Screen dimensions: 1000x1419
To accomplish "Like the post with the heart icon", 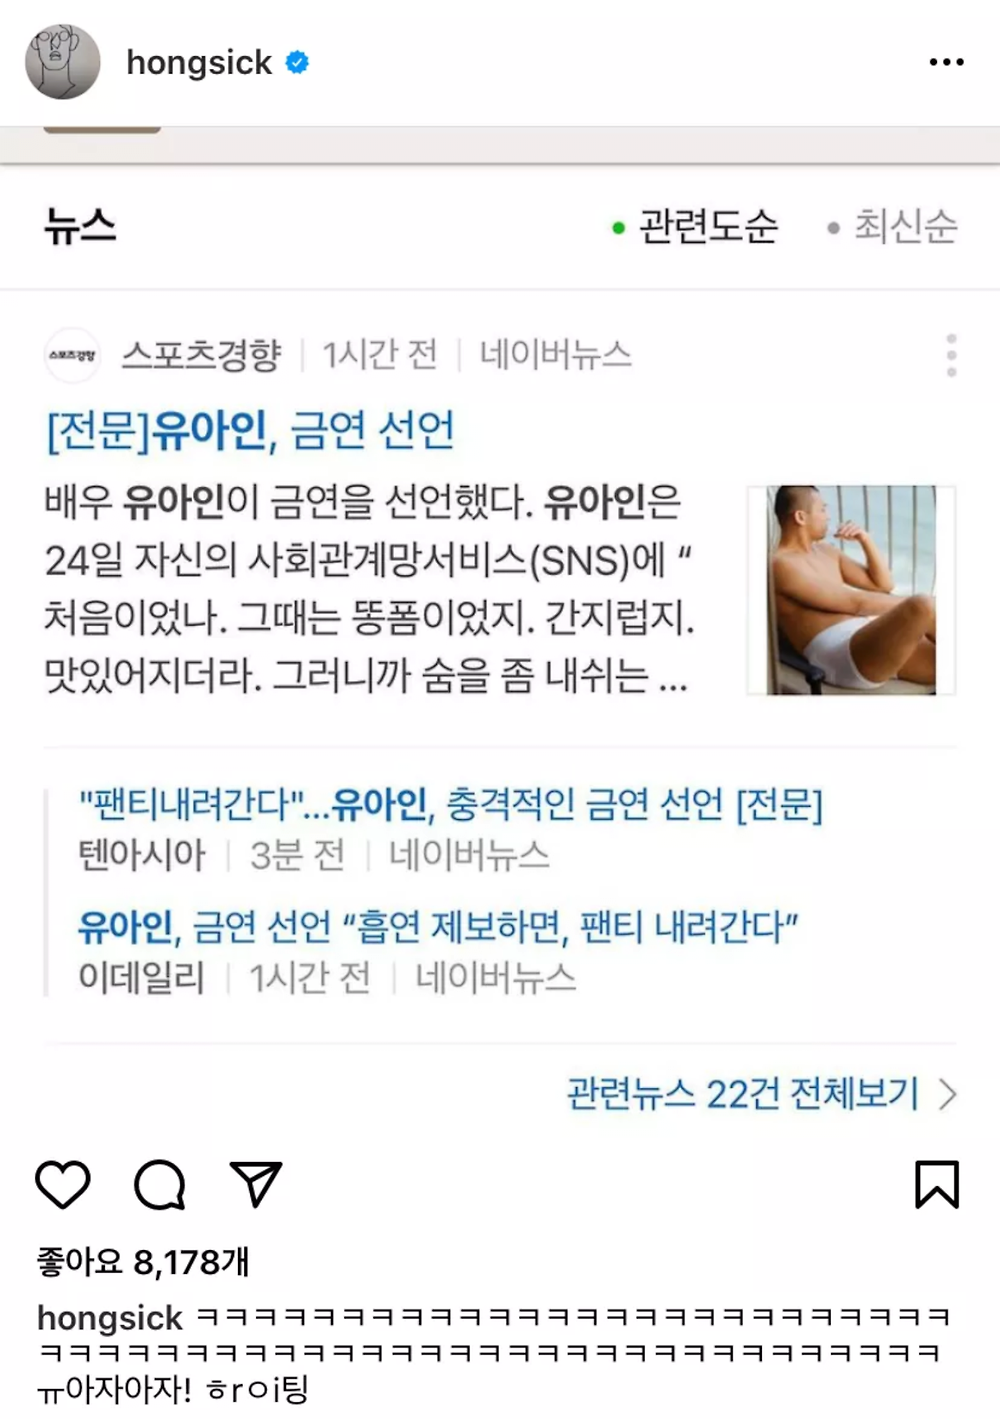I will pyautogui.click(x=63, y=1185).
